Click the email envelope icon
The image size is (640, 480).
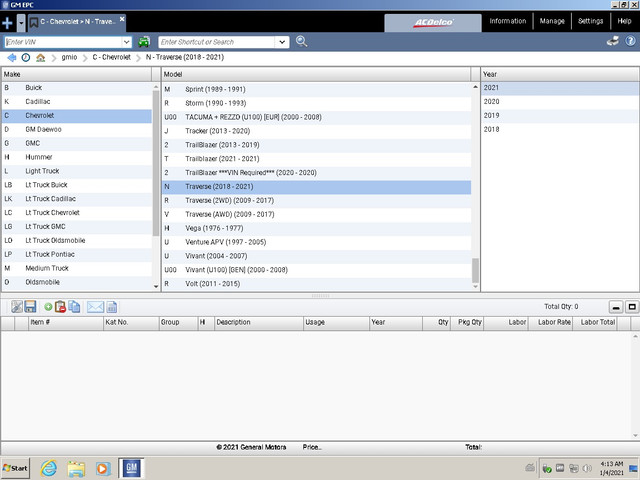96,307
